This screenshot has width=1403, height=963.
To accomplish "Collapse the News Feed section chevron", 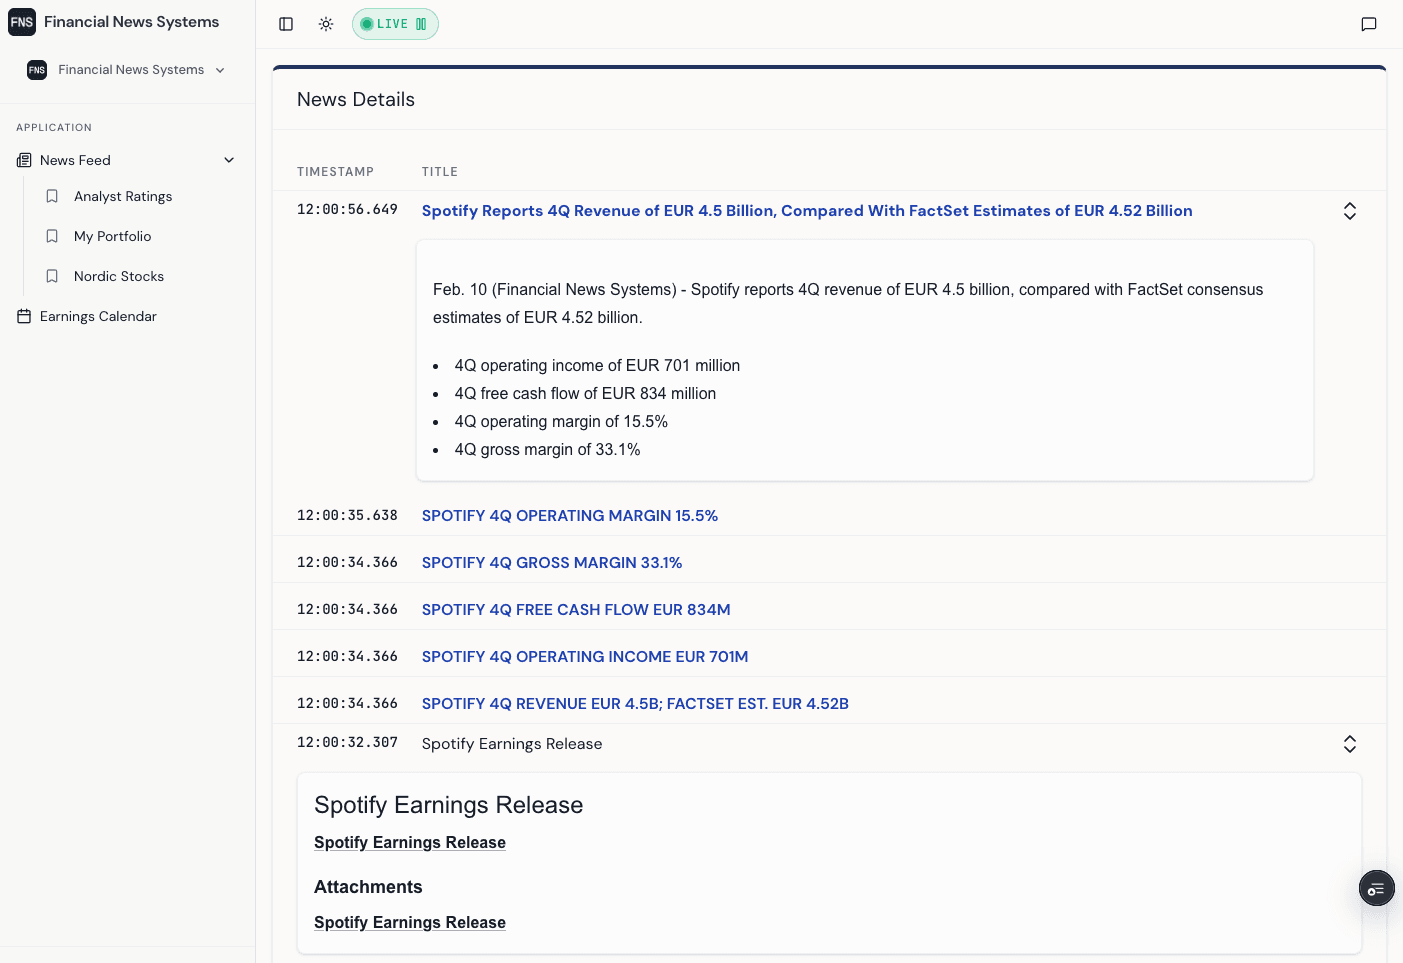I will [x=229, y=160].
